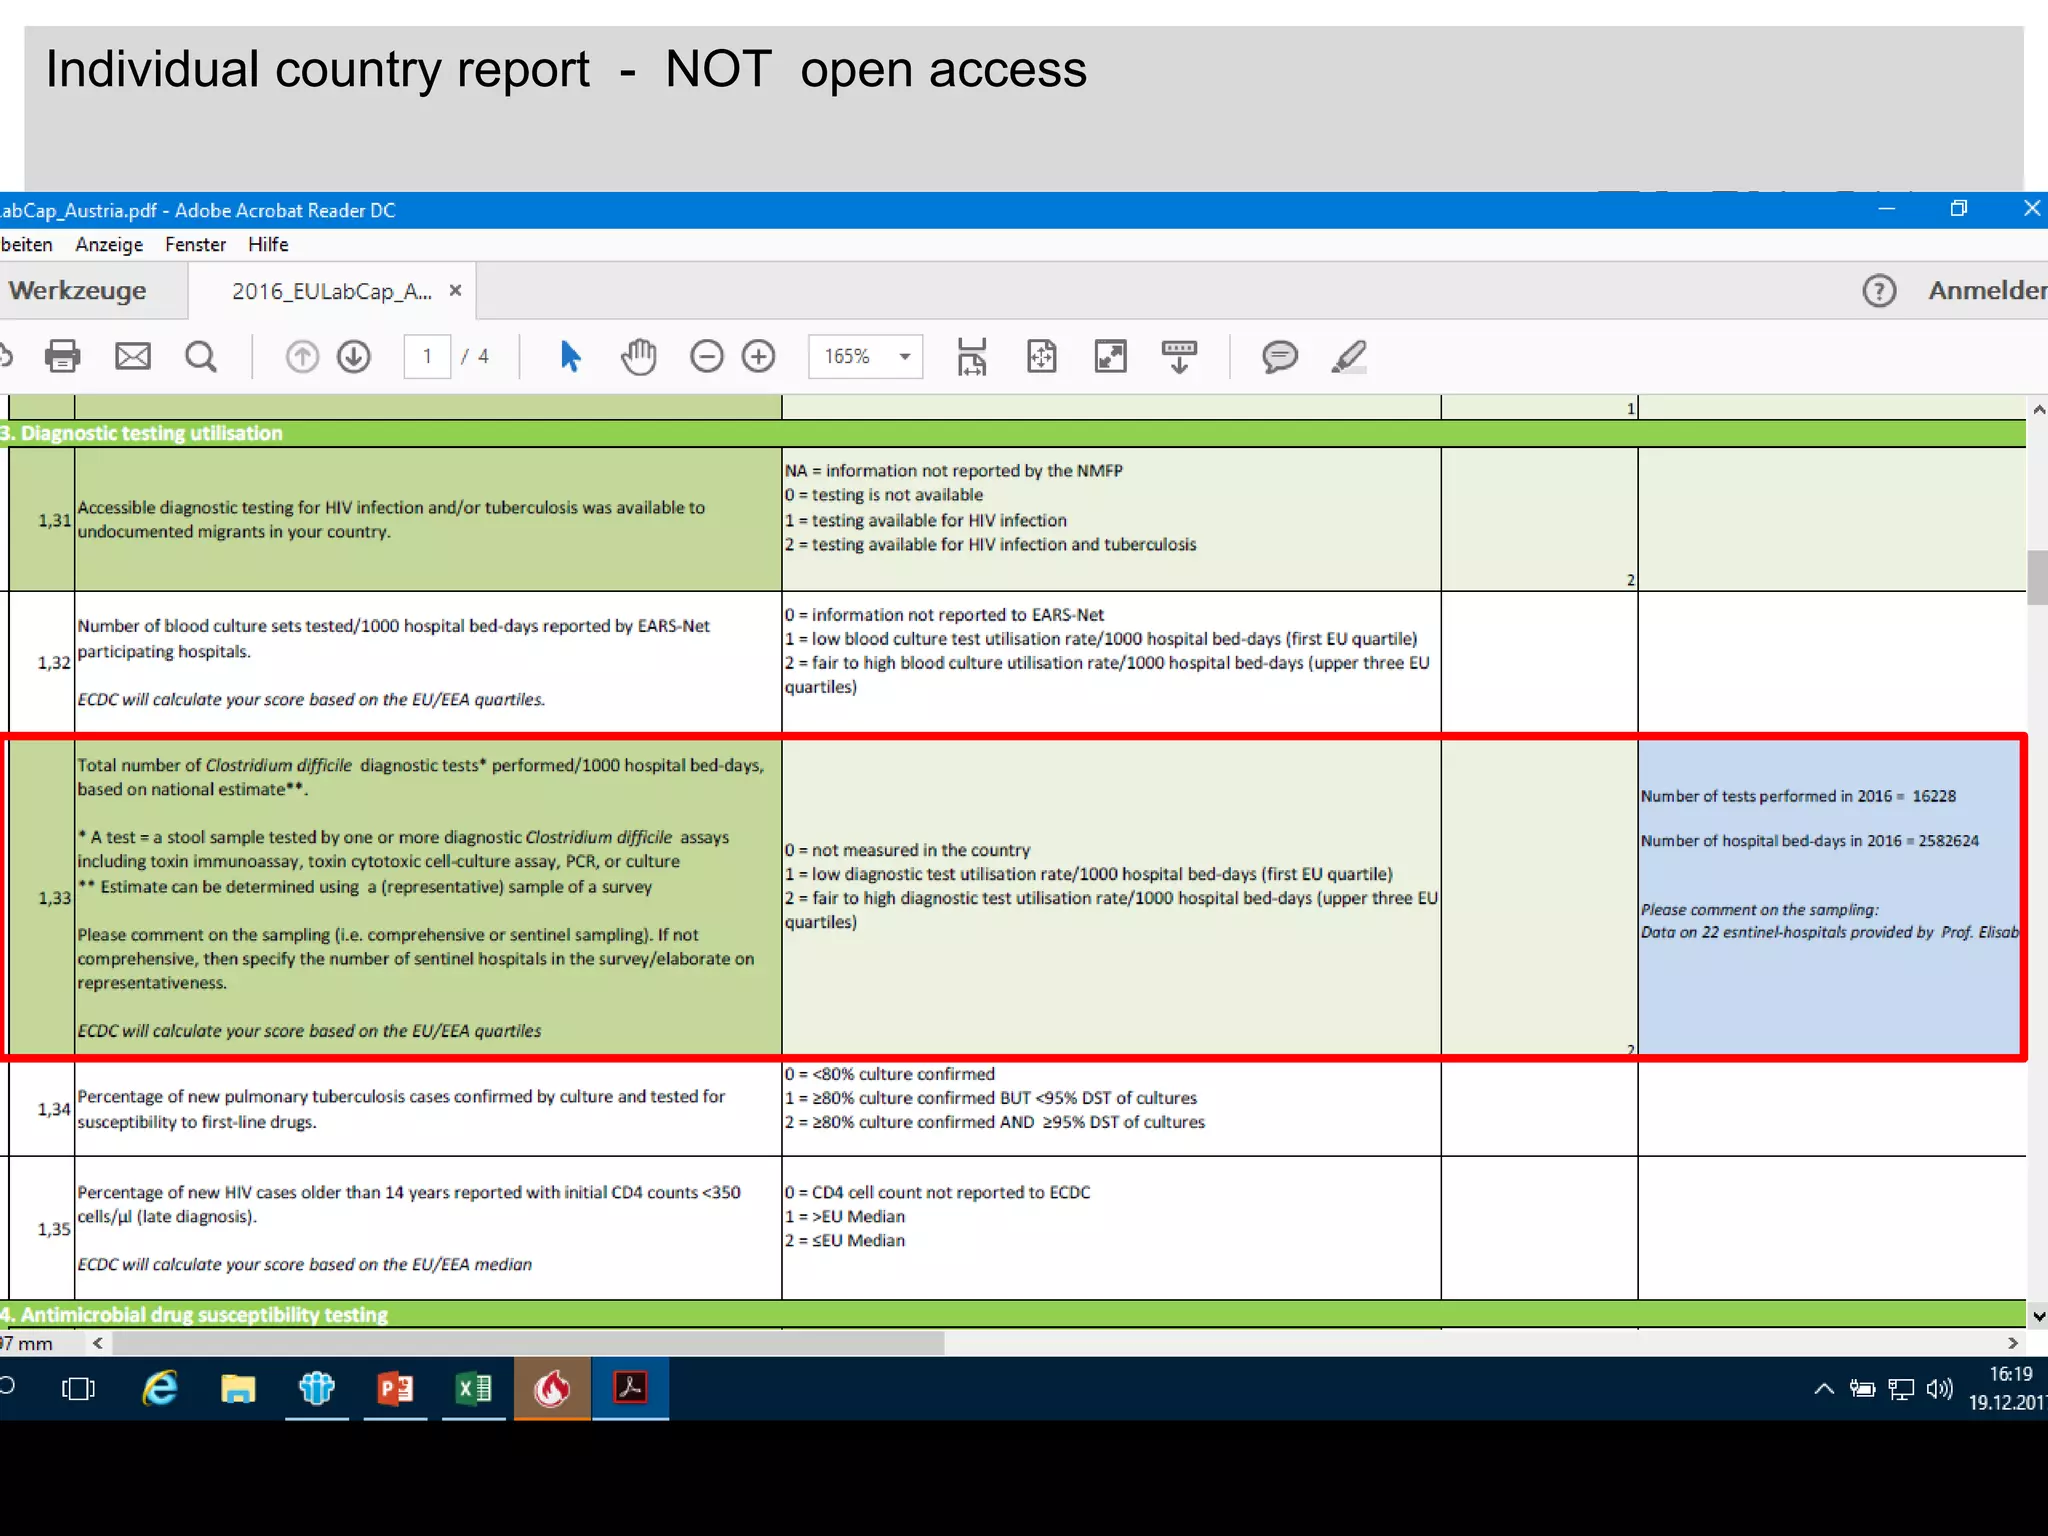2048x1536 pixels.
Task: Click the vertical scrollbar thumb
Action: coord(2037,577)
